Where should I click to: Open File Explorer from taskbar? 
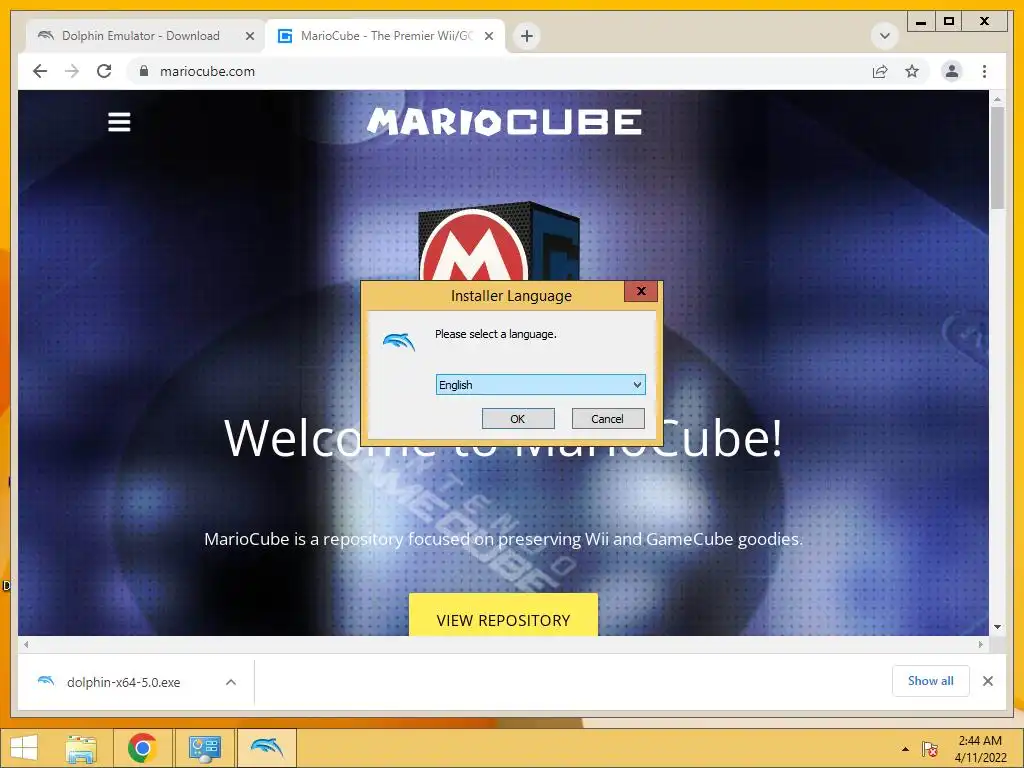[81, 748]
